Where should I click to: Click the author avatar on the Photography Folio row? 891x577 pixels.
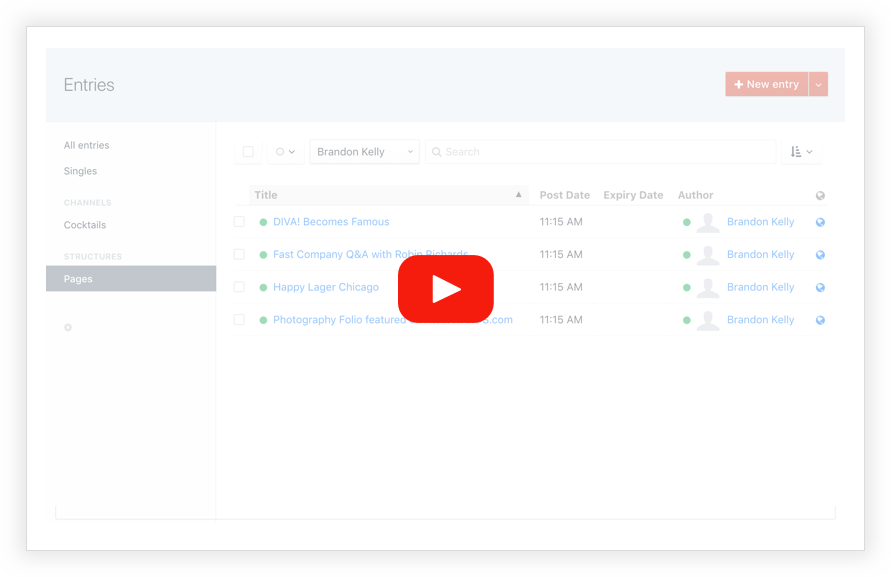click(x=708, y=320)
